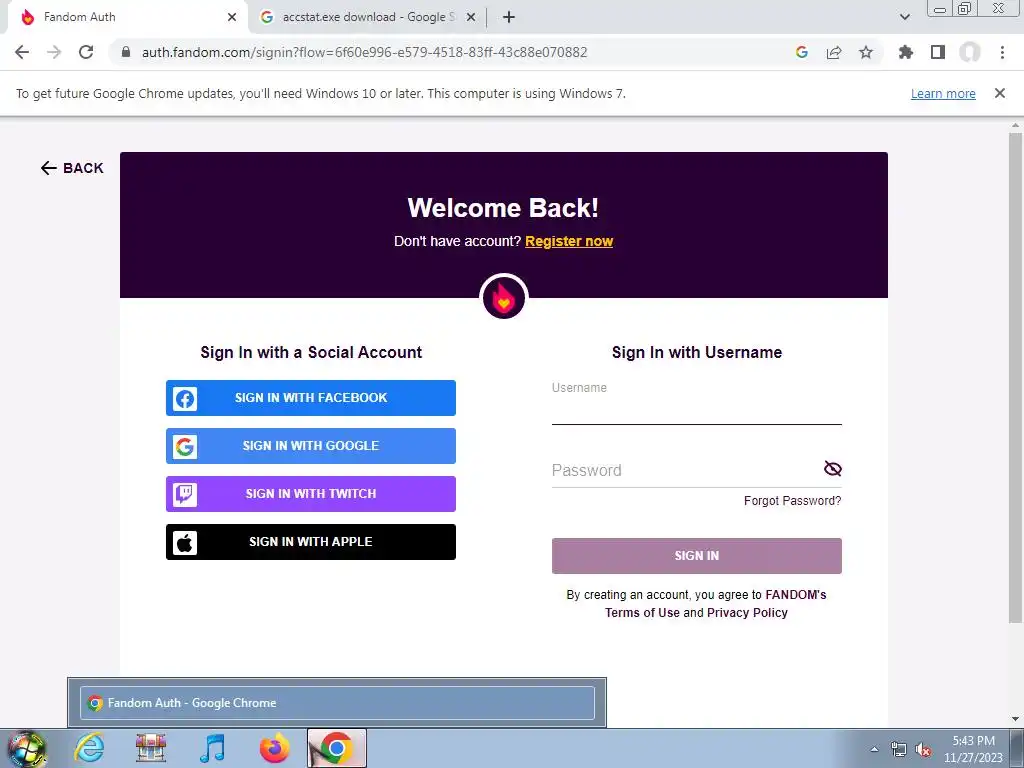Sign in with Facebook
The image size is (1024, 768).
point(311,398)
